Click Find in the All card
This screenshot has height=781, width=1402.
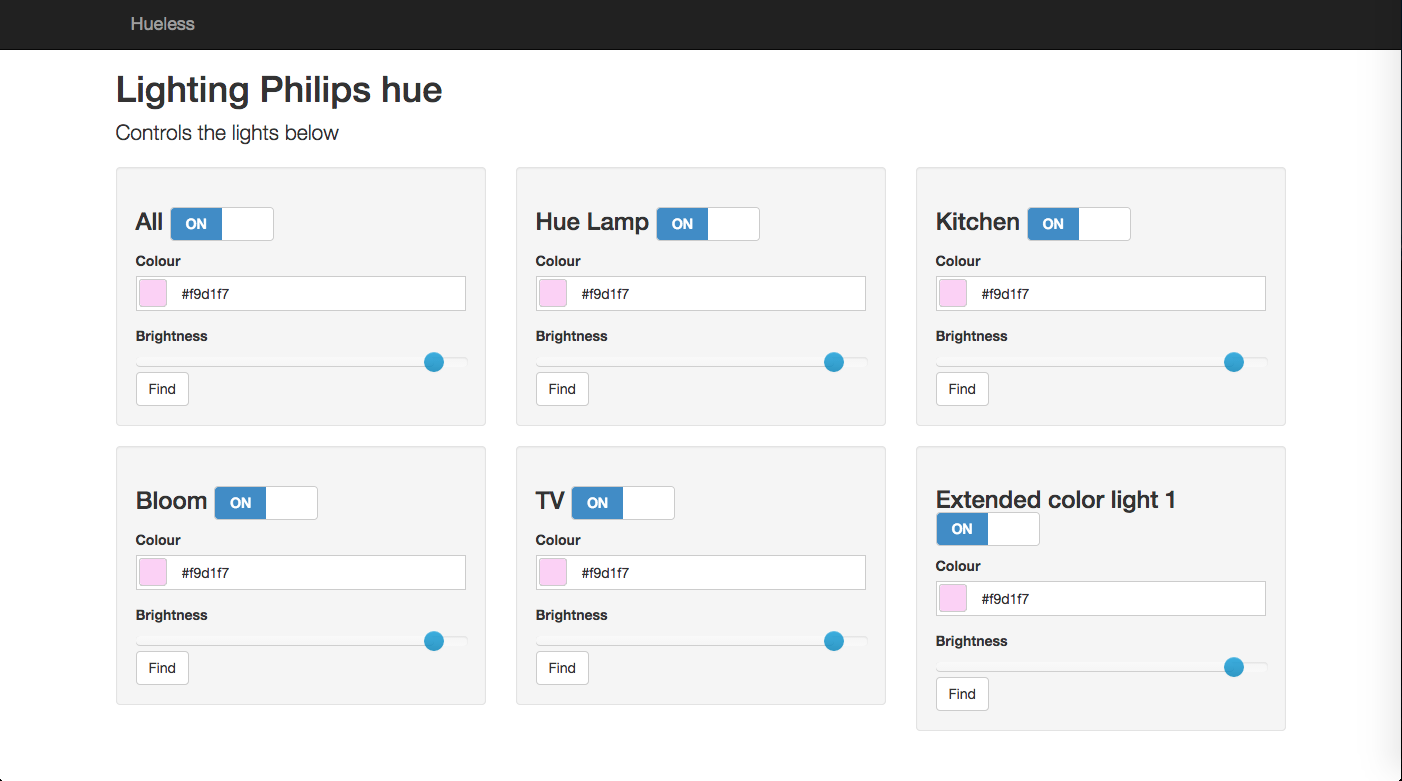(162, 389)
